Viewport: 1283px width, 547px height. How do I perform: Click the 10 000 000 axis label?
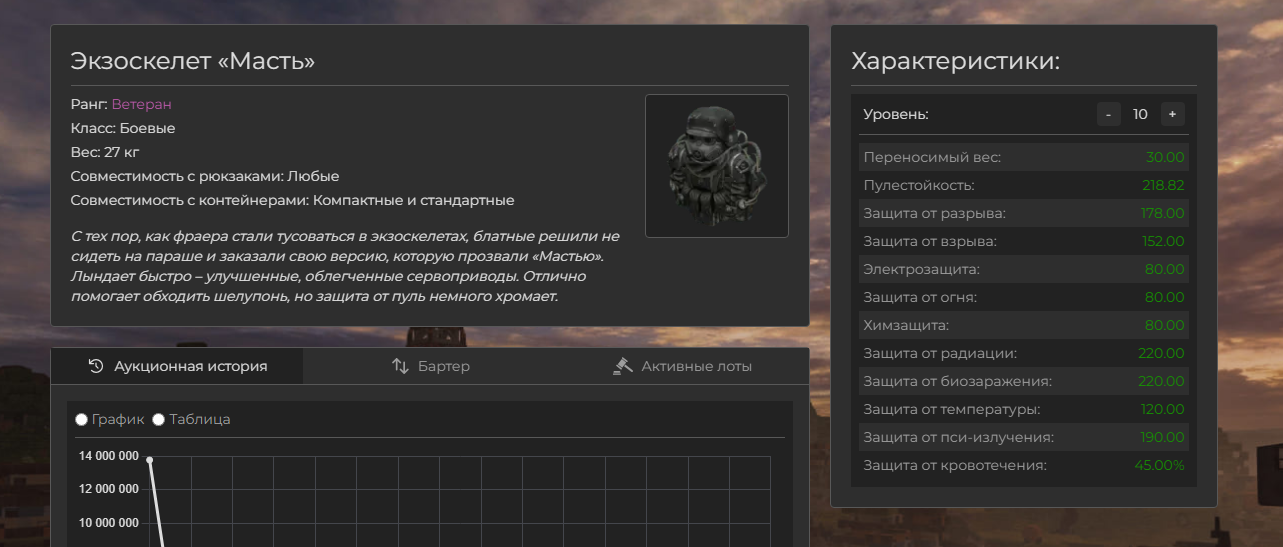109,523
